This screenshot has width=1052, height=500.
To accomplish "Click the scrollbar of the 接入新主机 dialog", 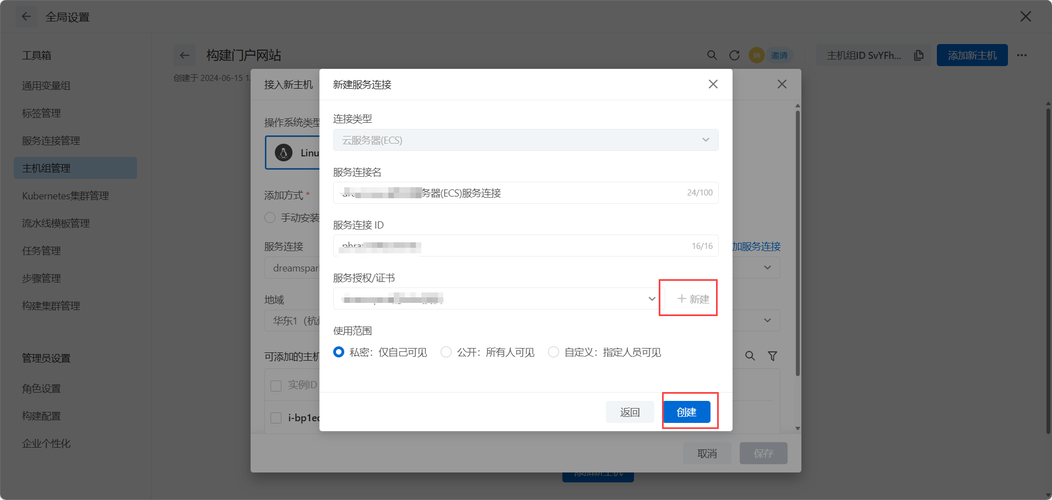I will point(796,242).
